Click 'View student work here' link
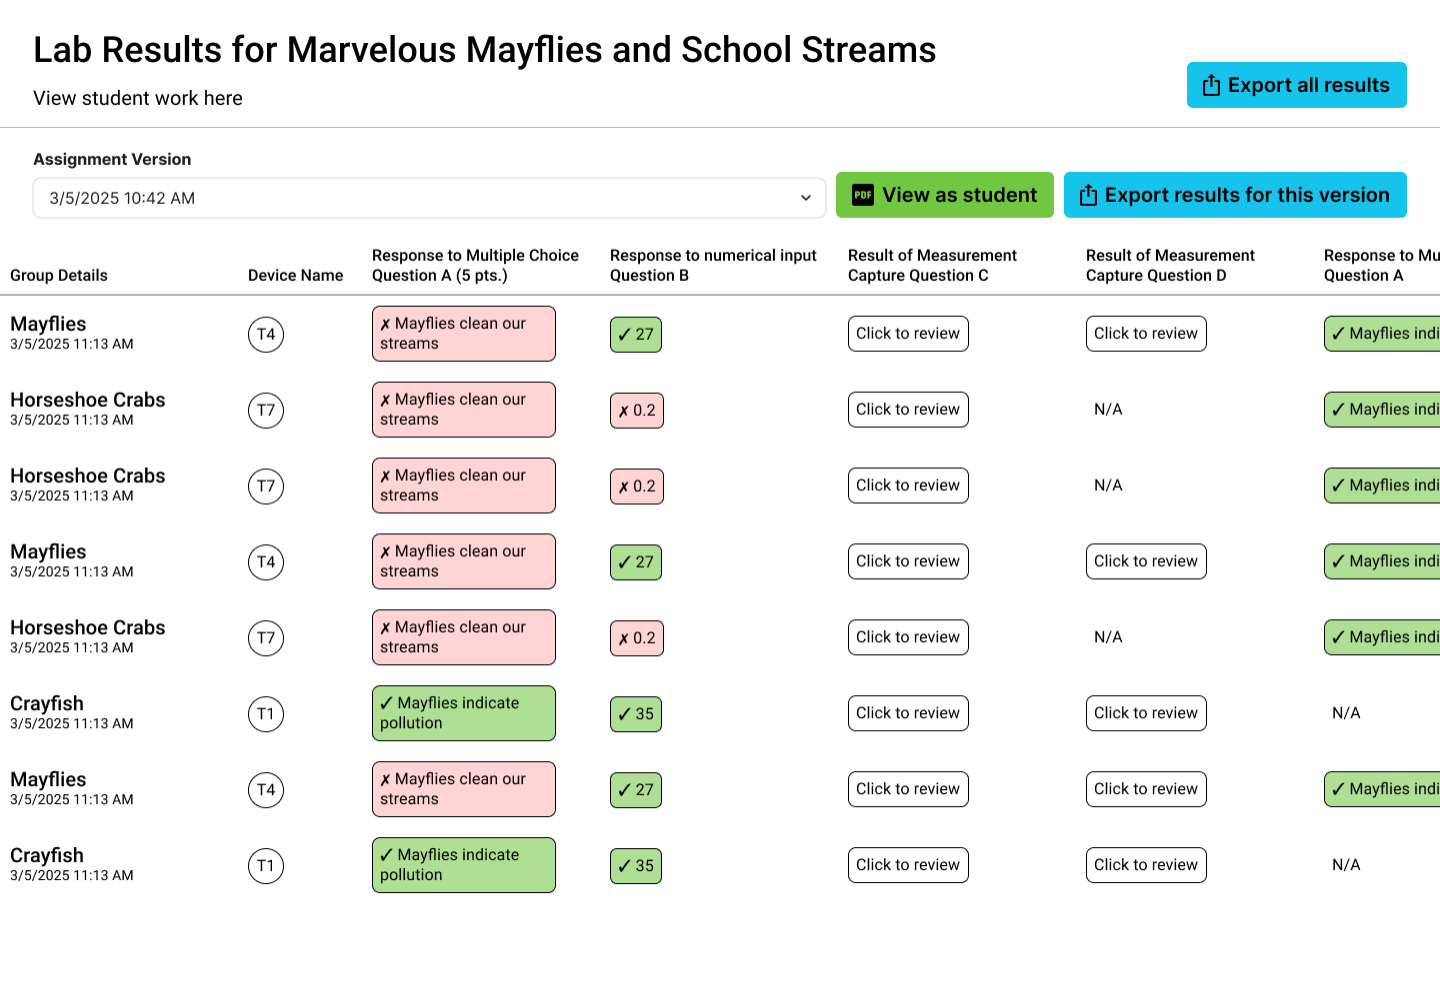The width and height of the screenshot is (1440, 1007). point(138,98)
